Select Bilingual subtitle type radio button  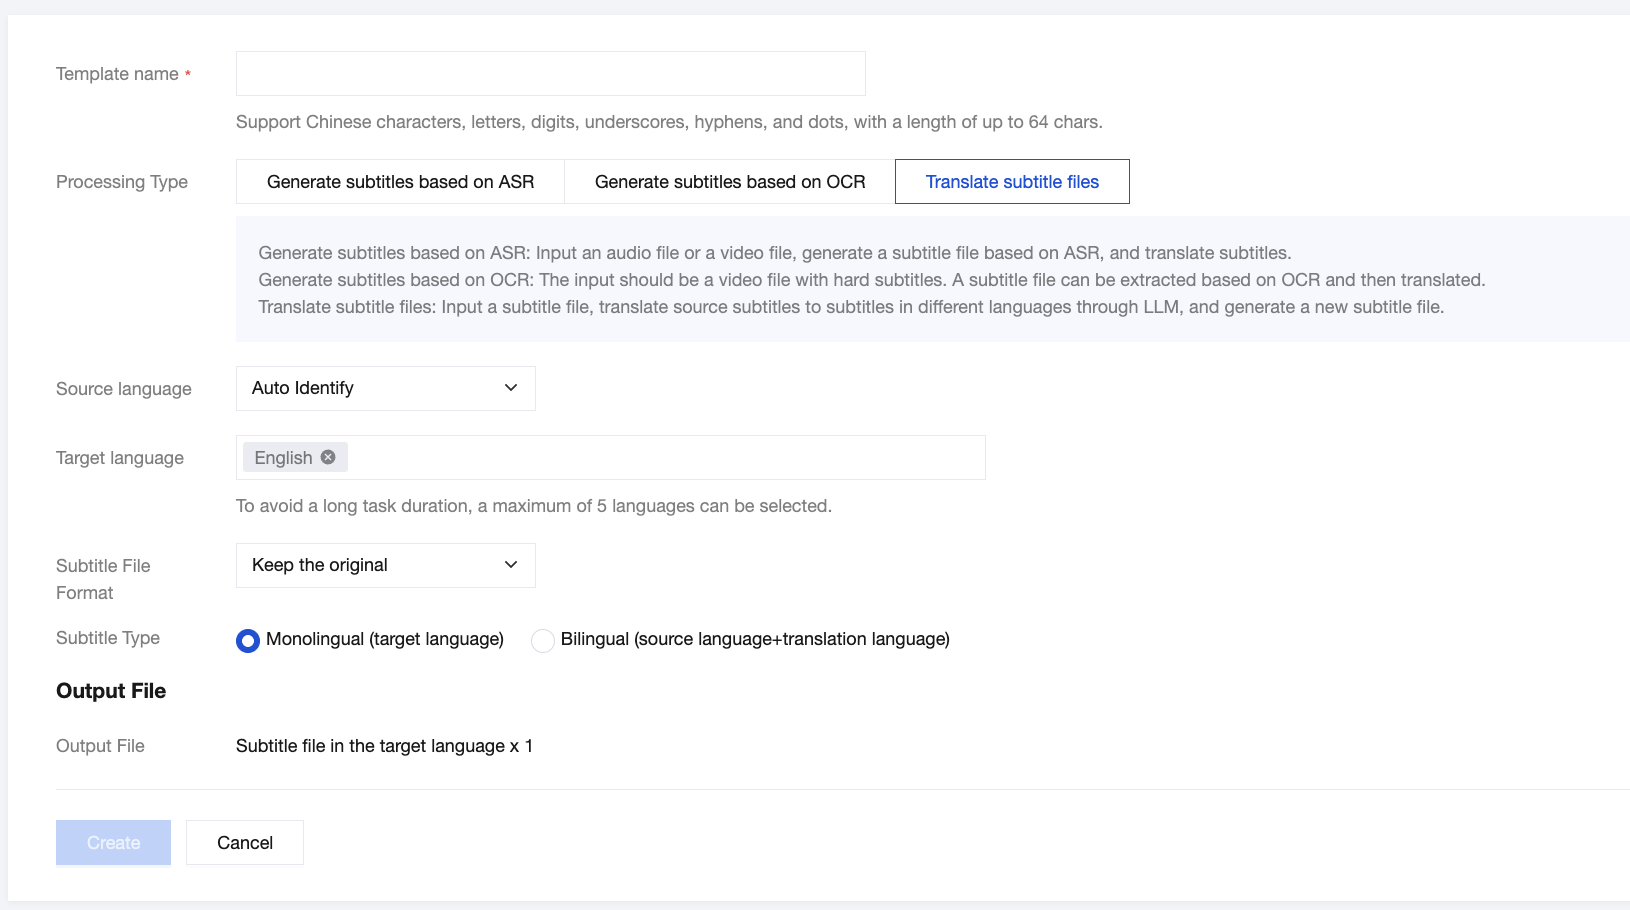(x=543, y=640)
